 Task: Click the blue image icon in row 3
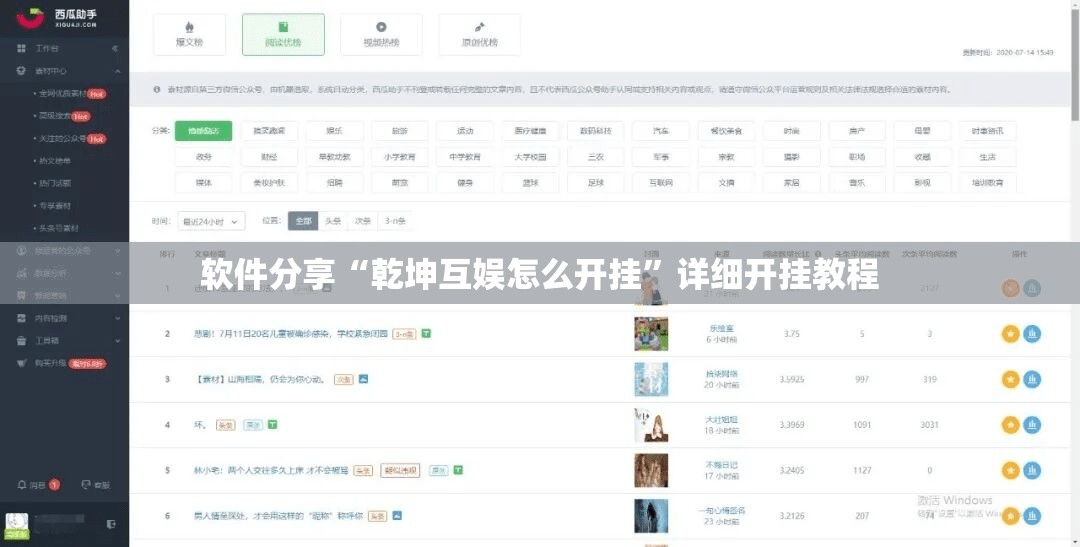[x=363, y=379]
